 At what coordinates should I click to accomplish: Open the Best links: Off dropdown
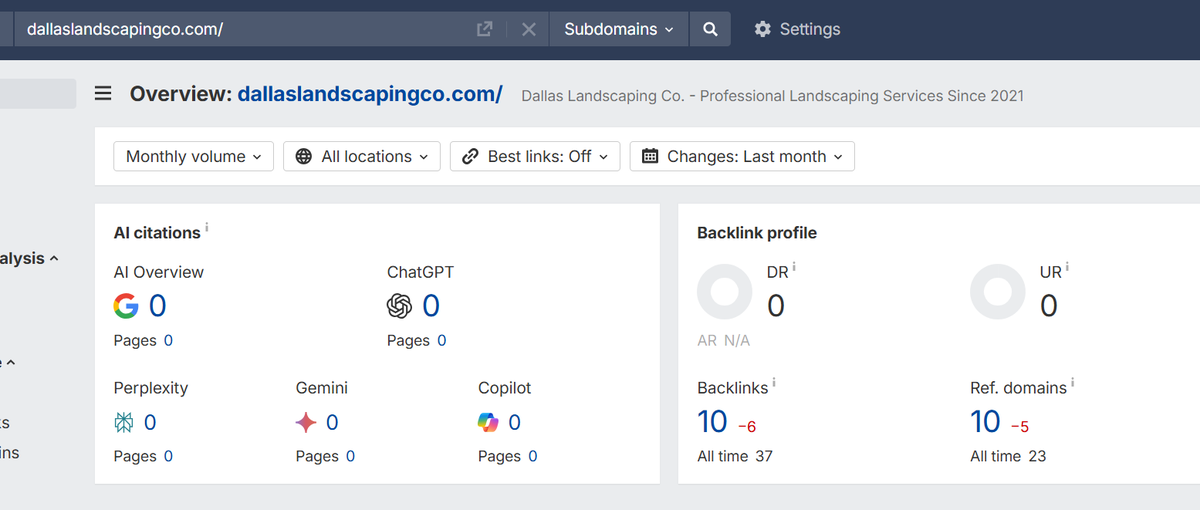535,156
